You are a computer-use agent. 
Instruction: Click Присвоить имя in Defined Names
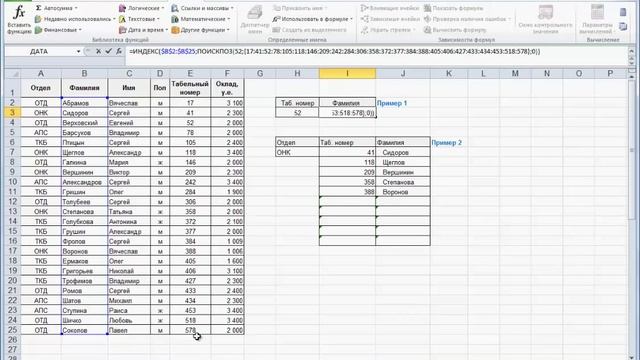pyautogui.click(x=300, y=8)
